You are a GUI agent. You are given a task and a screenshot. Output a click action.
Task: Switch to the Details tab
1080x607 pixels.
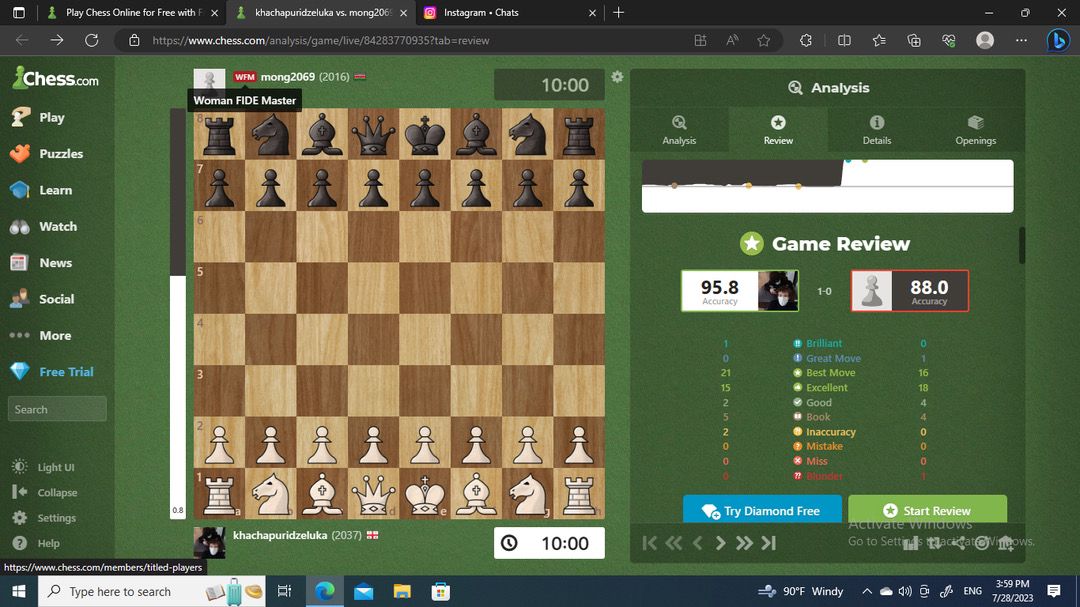click(876, 129)
